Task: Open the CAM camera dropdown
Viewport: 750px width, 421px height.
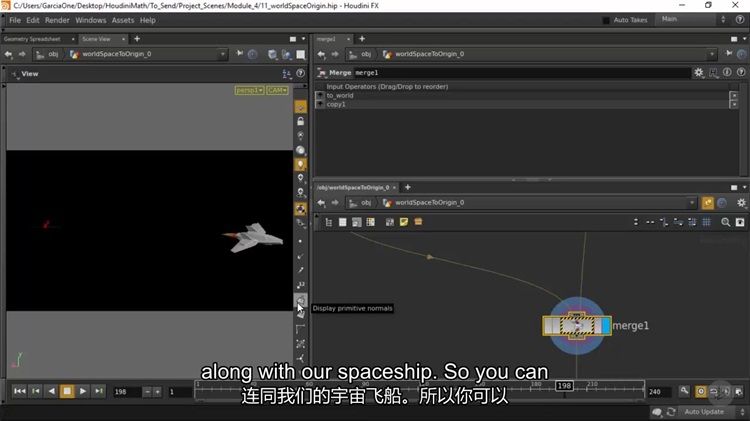Action: coord(277,90)
